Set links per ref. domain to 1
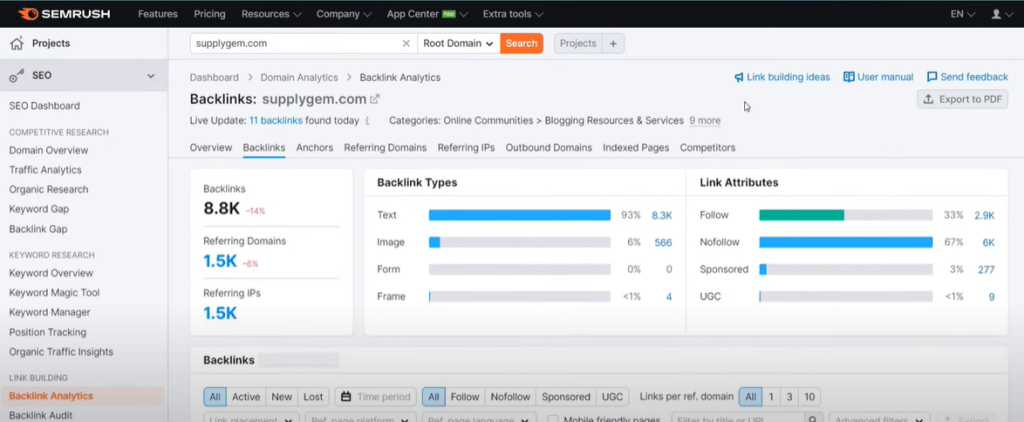This screenshot has width=1024, height=422. point(771,397)
